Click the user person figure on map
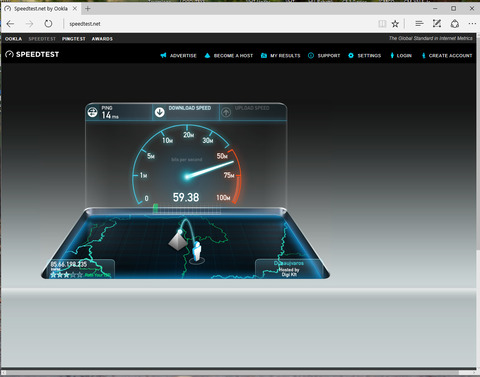The width and height of the screenshot is (480, 377). (x=197, y=252)
